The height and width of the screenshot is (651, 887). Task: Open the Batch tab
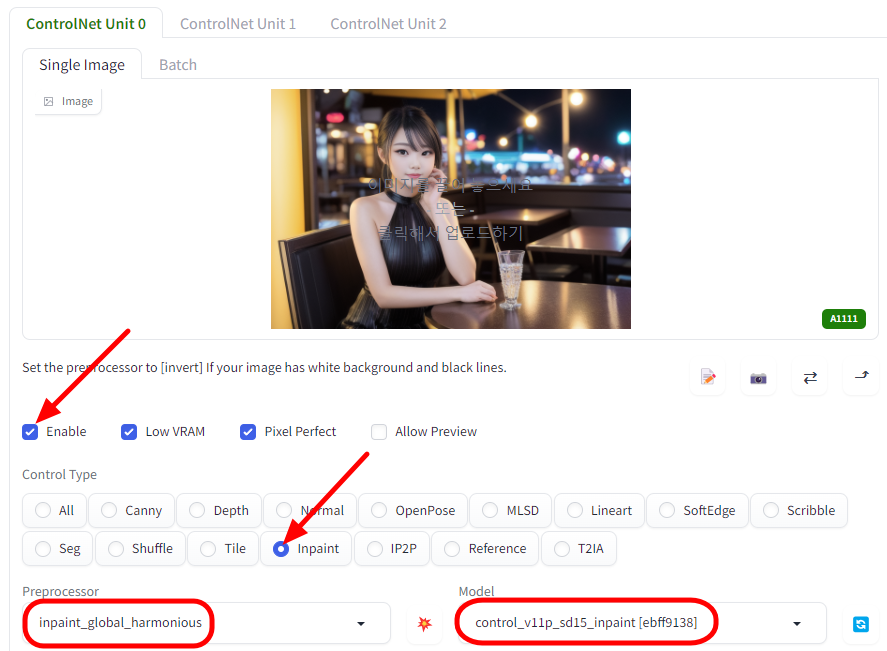point(177,64)
